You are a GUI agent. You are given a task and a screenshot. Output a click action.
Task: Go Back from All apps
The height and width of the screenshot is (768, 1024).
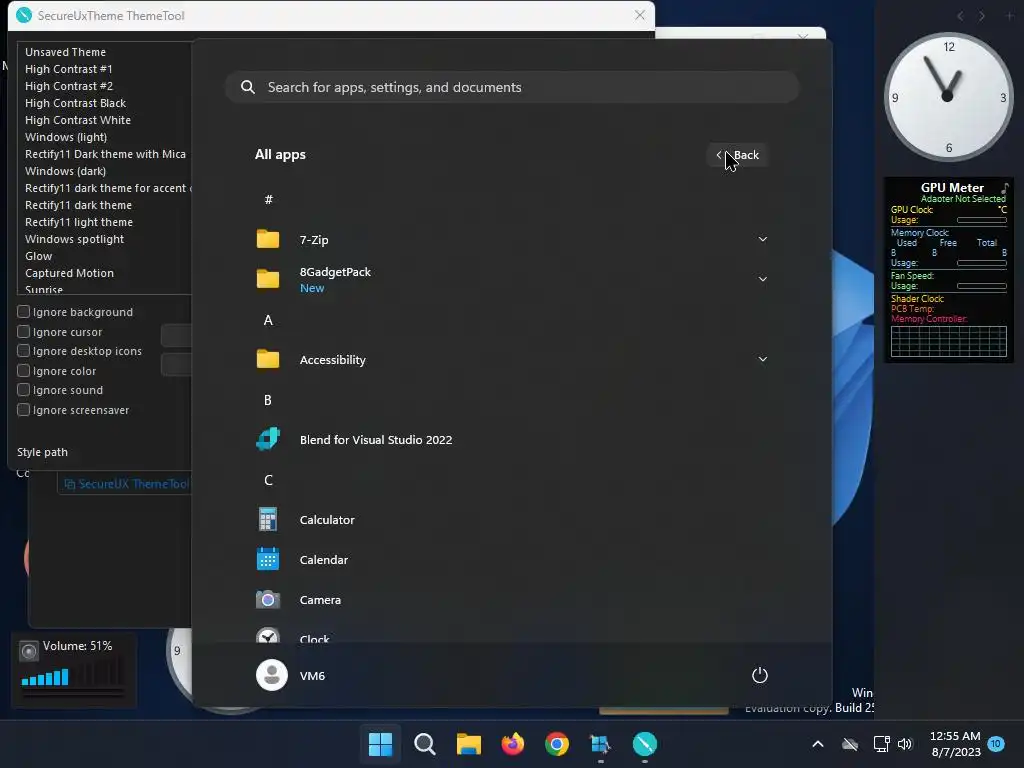(x=737, y=155)
